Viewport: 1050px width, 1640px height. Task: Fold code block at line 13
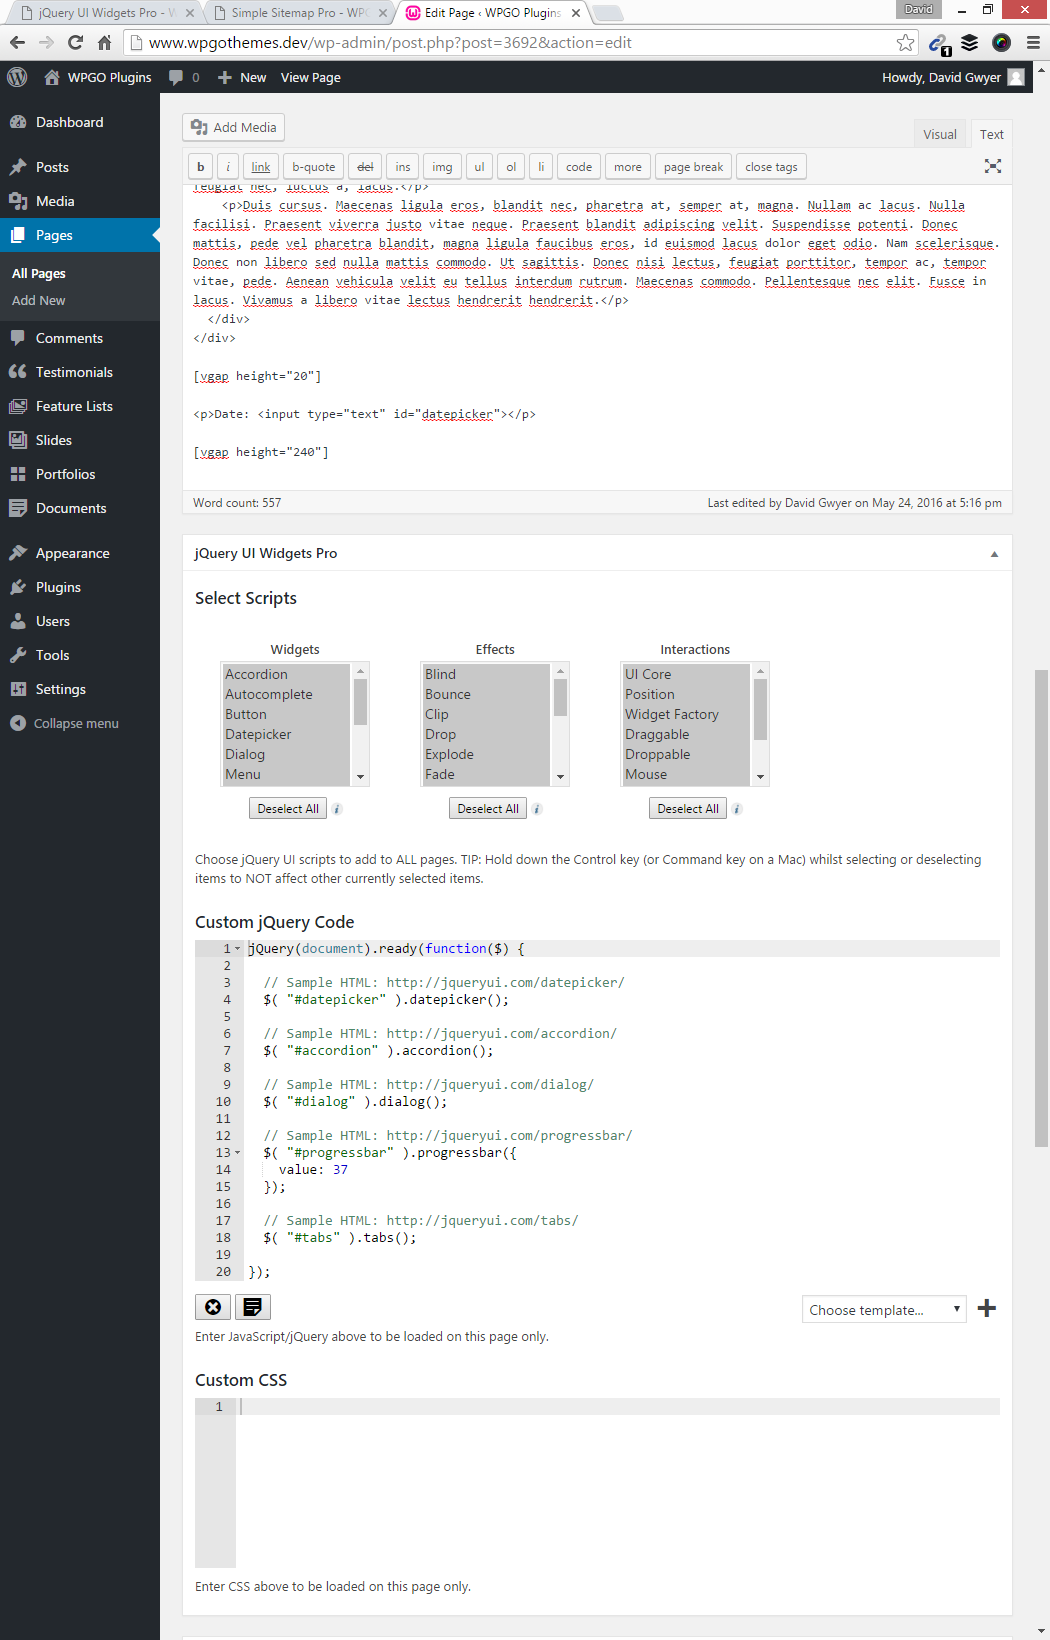pyautogui.click(x=238, y=1153)
